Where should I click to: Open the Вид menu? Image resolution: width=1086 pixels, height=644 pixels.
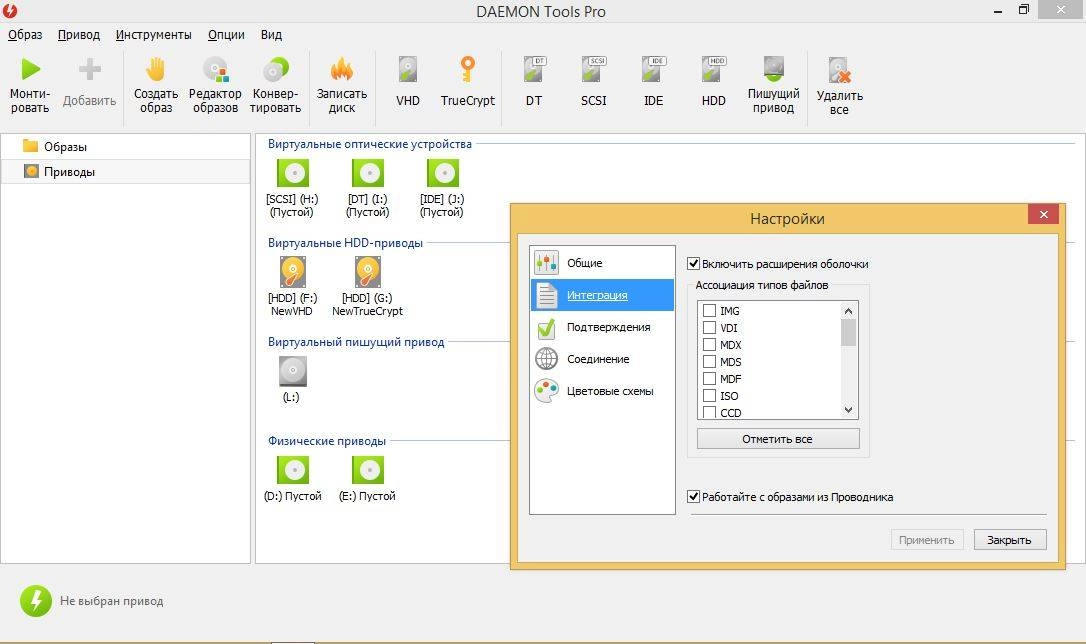click(272, 35)
